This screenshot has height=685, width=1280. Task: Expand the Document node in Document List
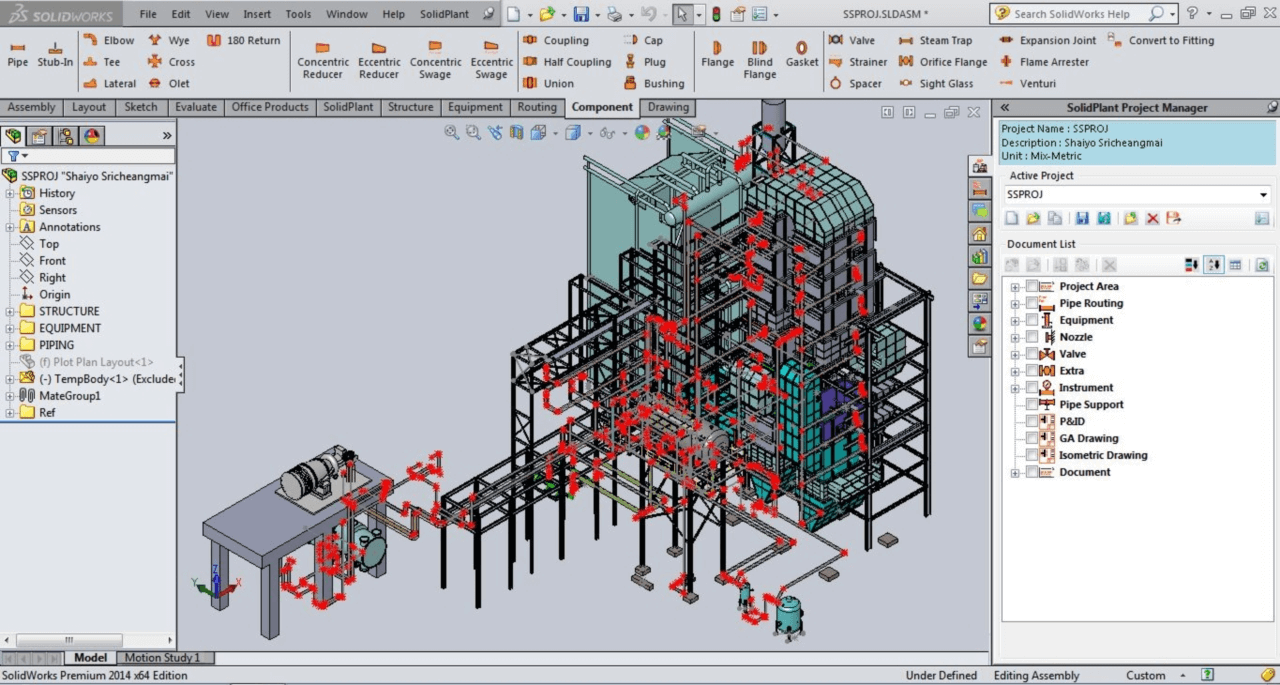click(x=1015, y=472)
